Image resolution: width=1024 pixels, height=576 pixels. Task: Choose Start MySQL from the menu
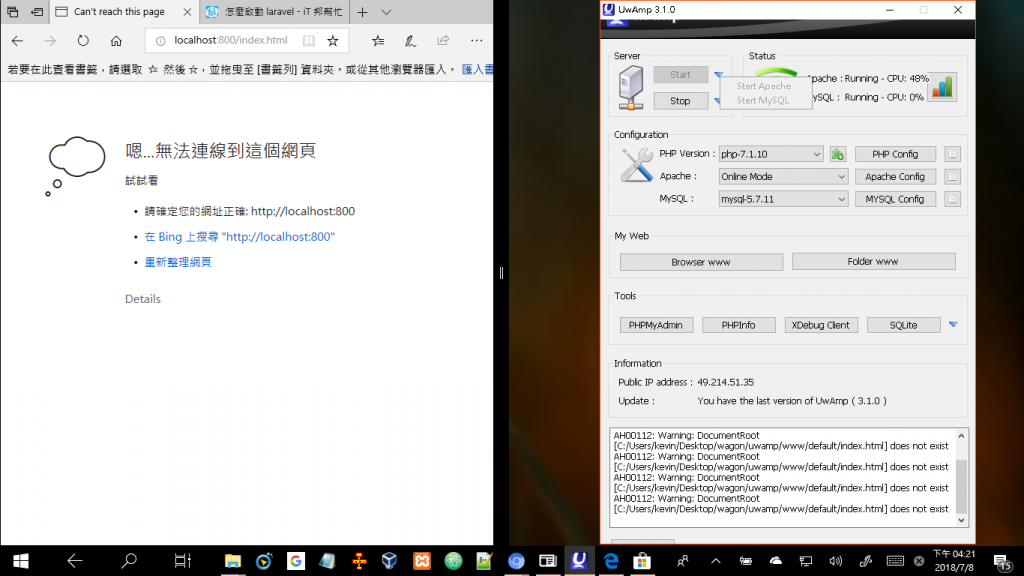pos(763,100)
